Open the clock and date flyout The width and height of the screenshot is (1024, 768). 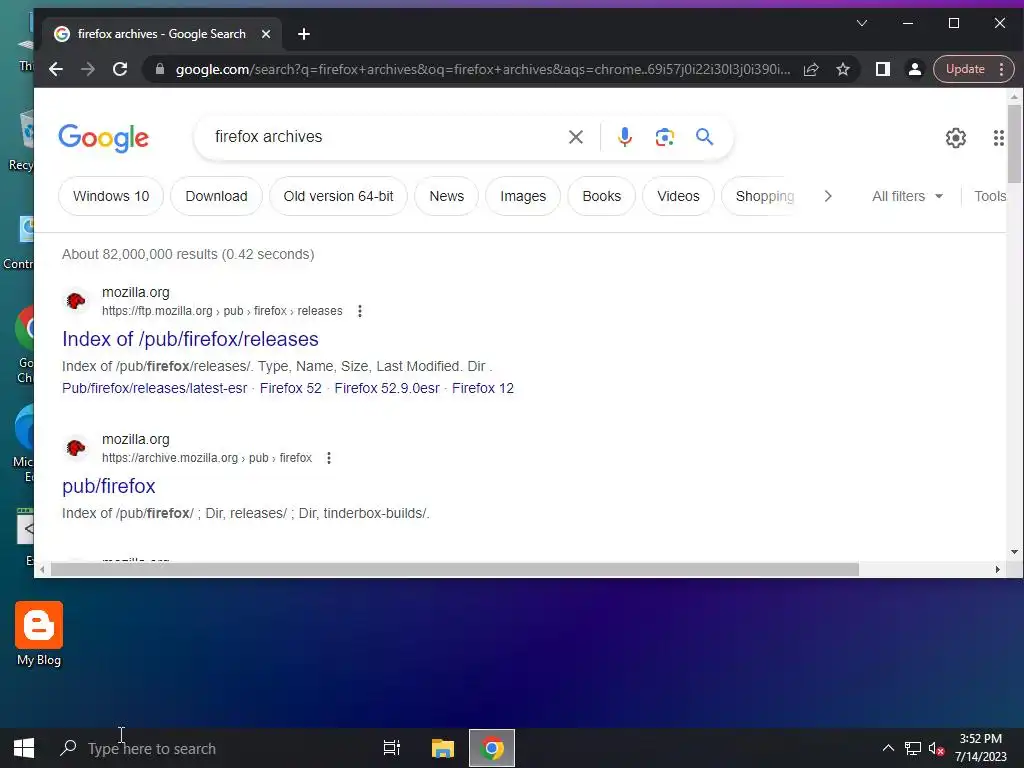pos(980,748)
